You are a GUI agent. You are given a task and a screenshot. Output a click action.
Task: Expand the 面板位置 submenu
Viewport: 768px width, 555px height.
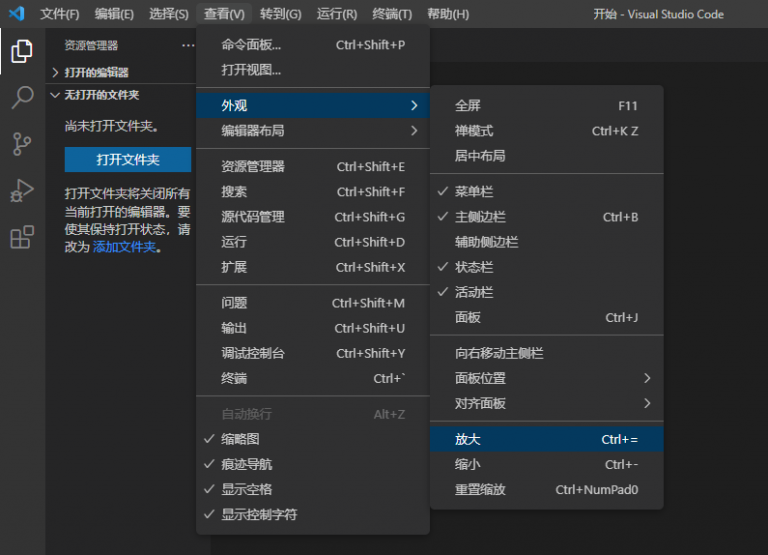547,378
